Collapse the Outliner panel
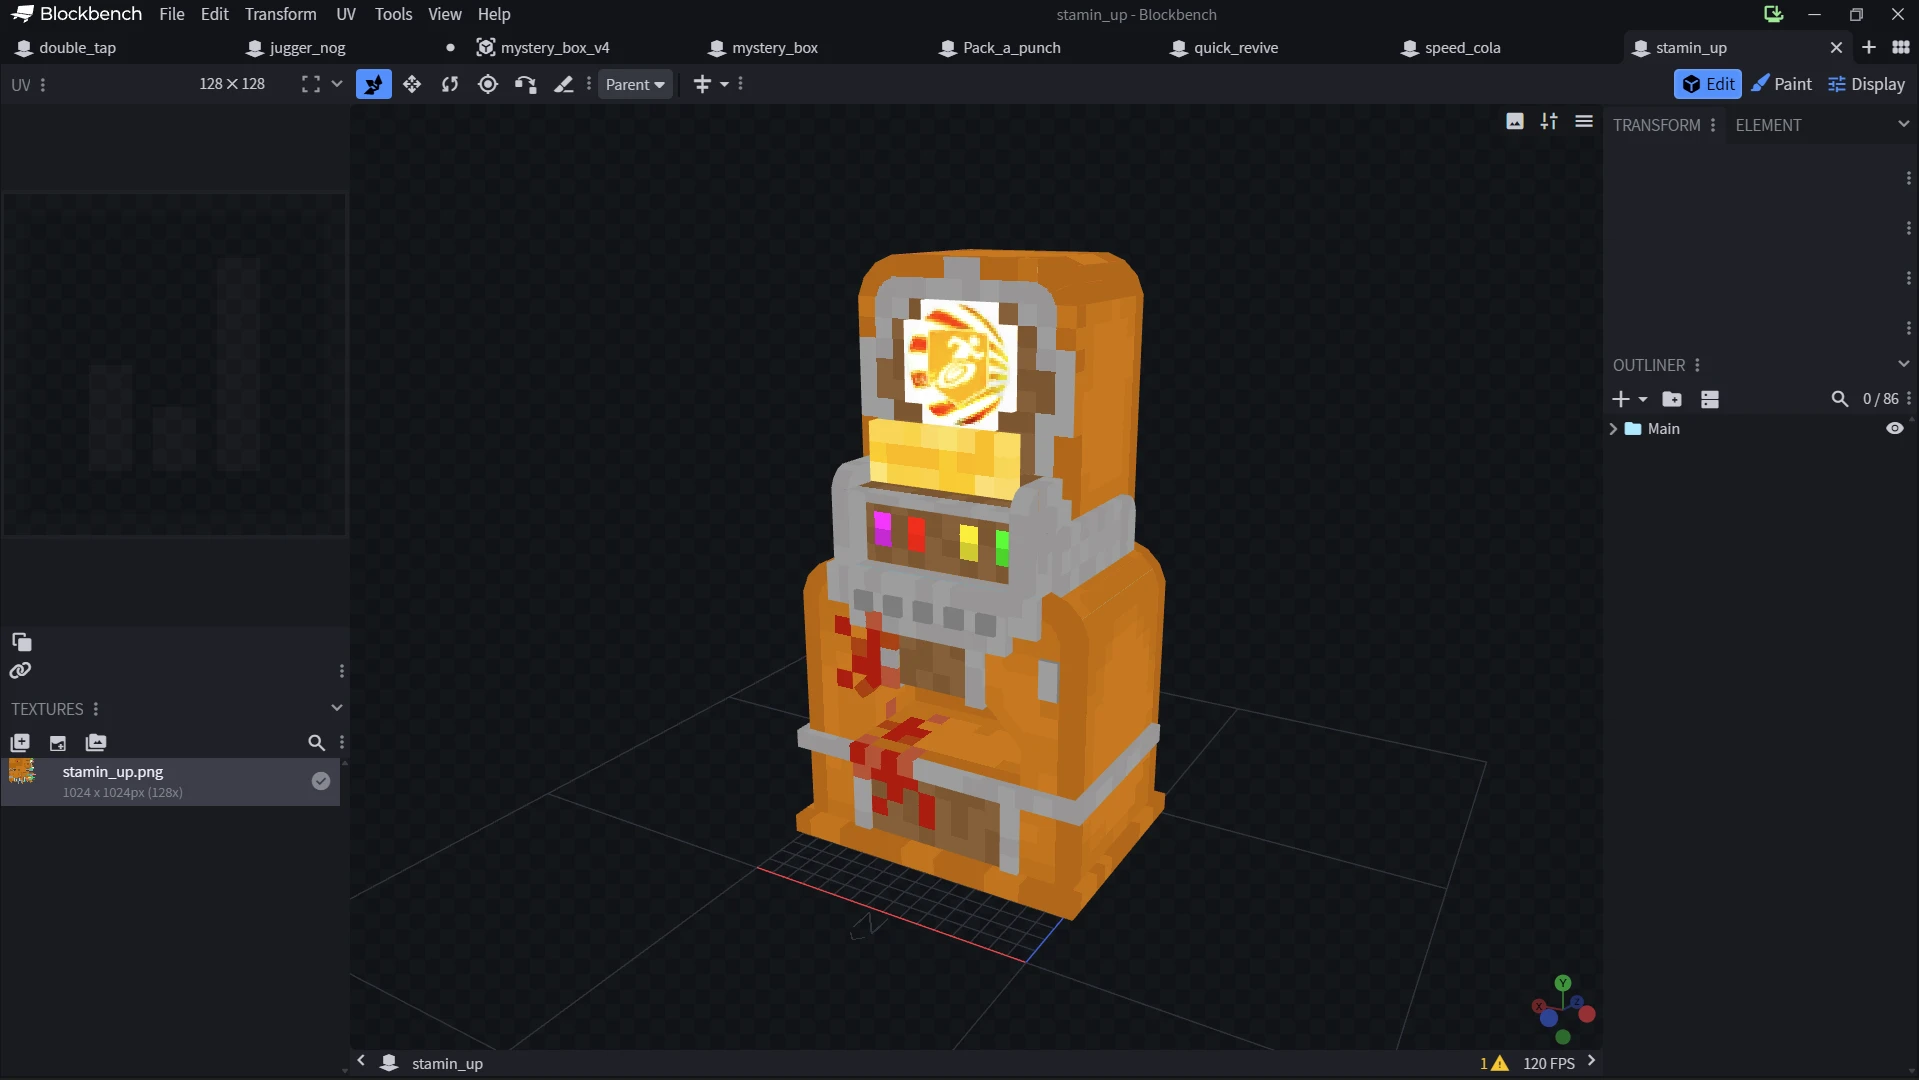Screen dimensions: 1919x1080 point(1903,364)
